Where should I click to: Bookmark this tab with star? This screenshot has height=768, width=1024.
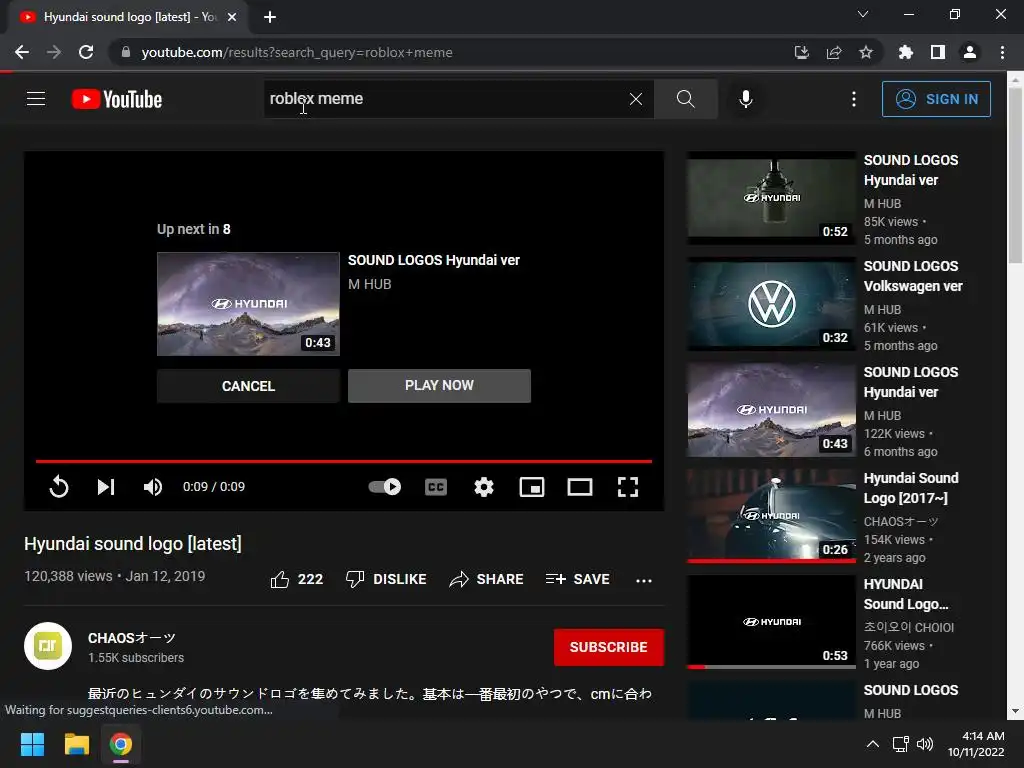coord(866,52)
